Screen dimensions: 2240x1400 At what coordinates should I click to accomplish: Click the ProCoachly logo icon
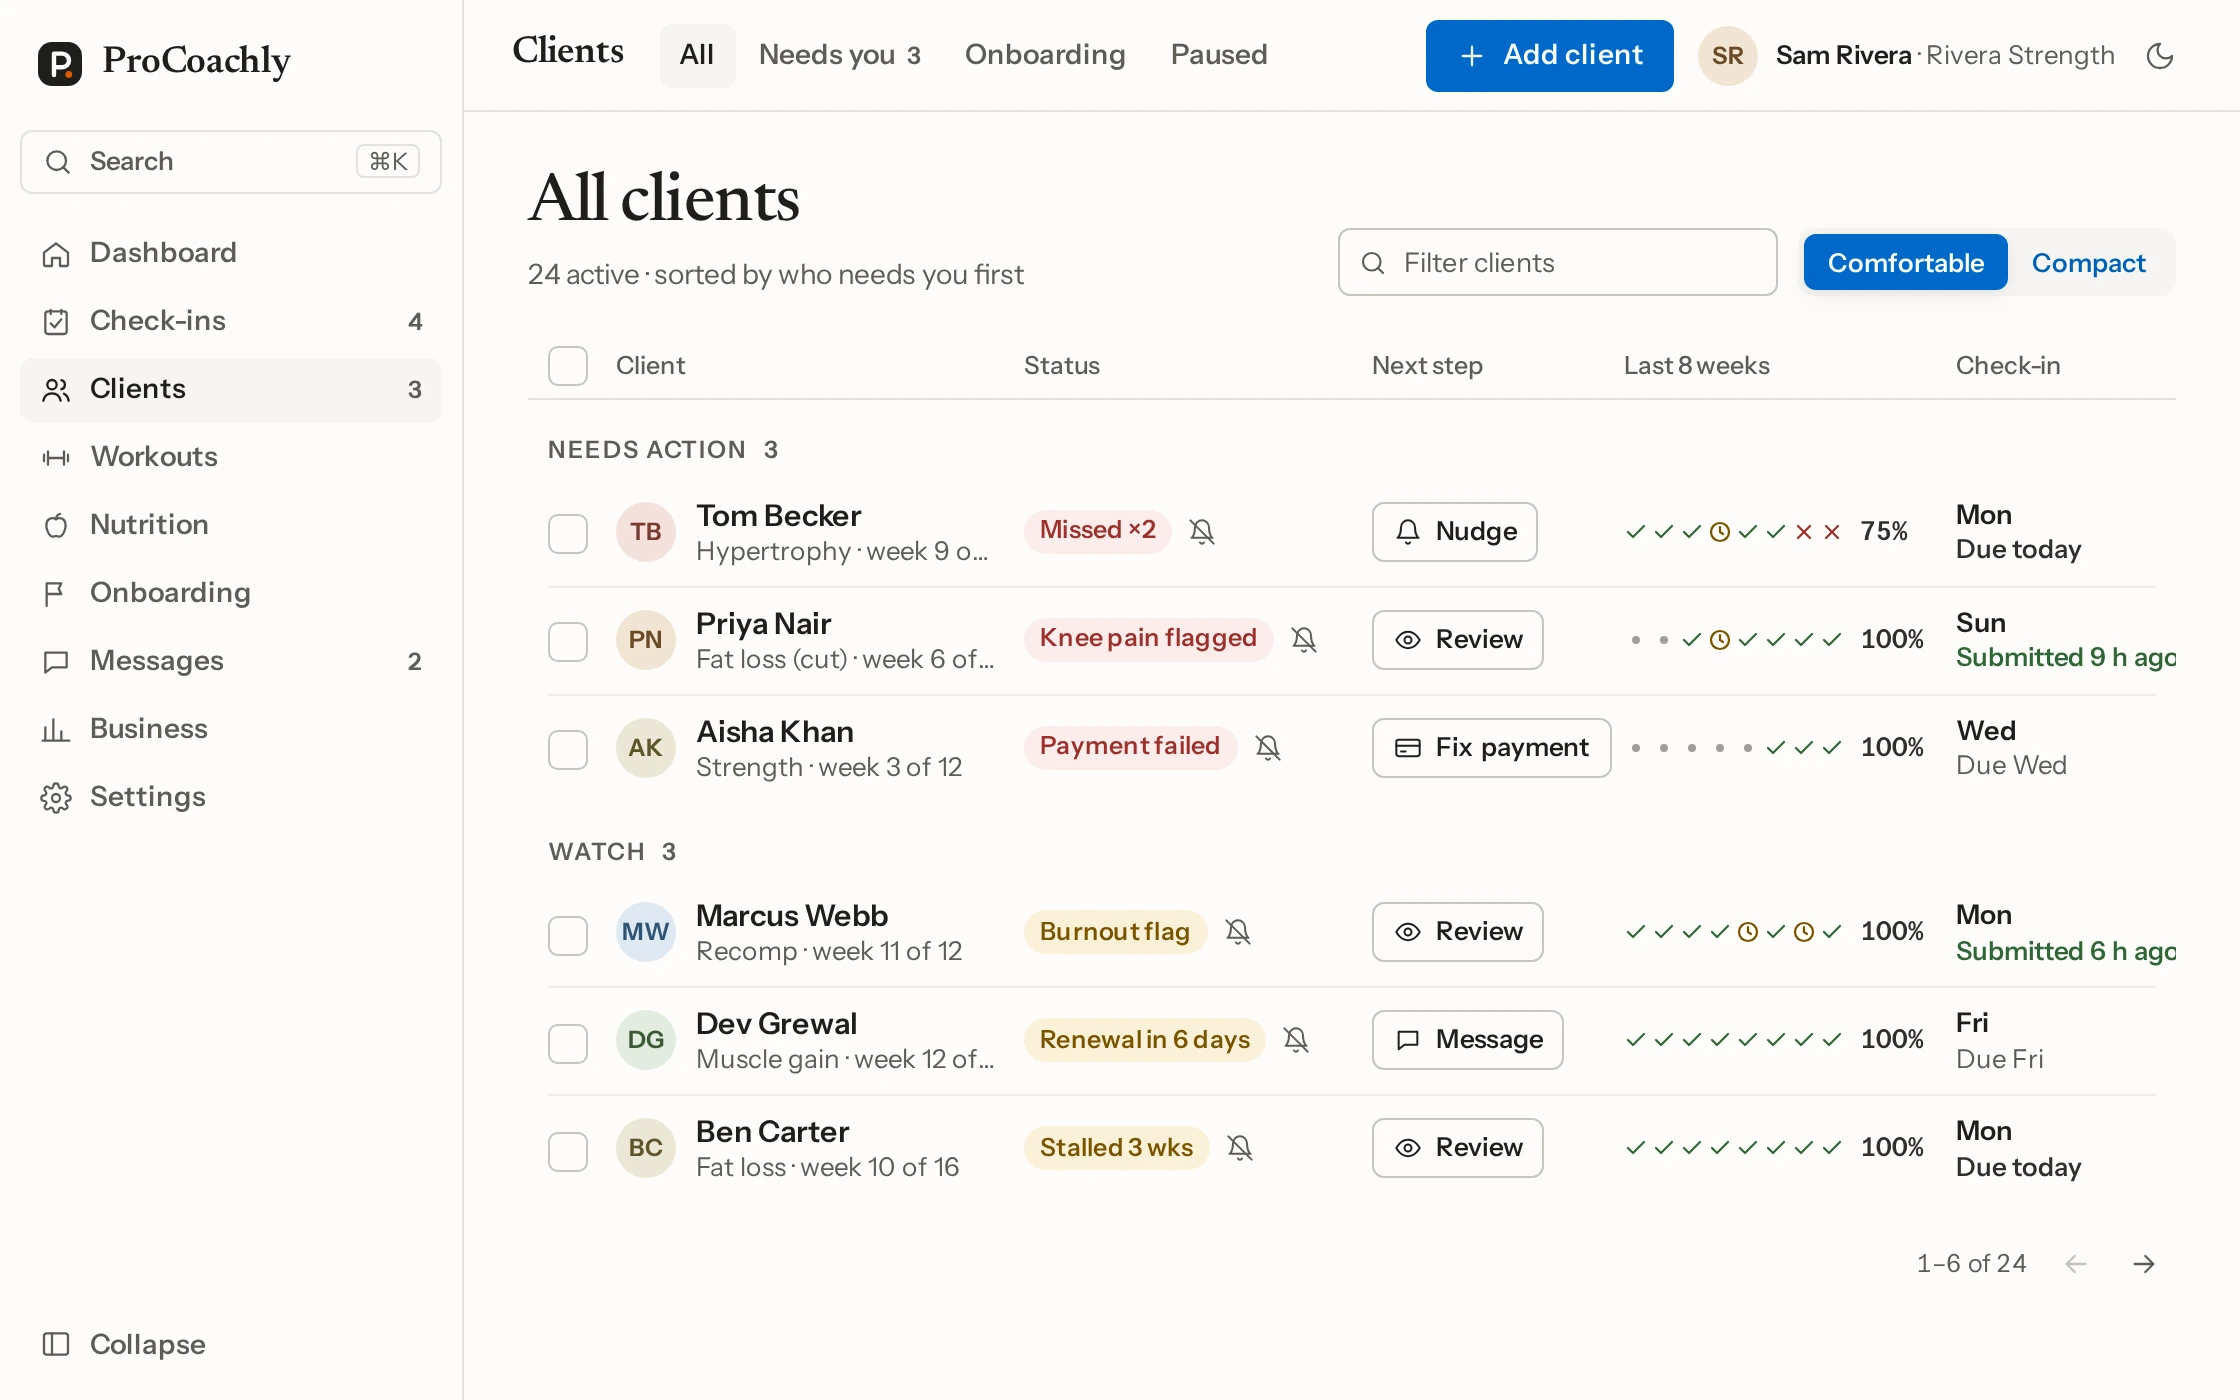pyautogui.click(x=60, y=63)
